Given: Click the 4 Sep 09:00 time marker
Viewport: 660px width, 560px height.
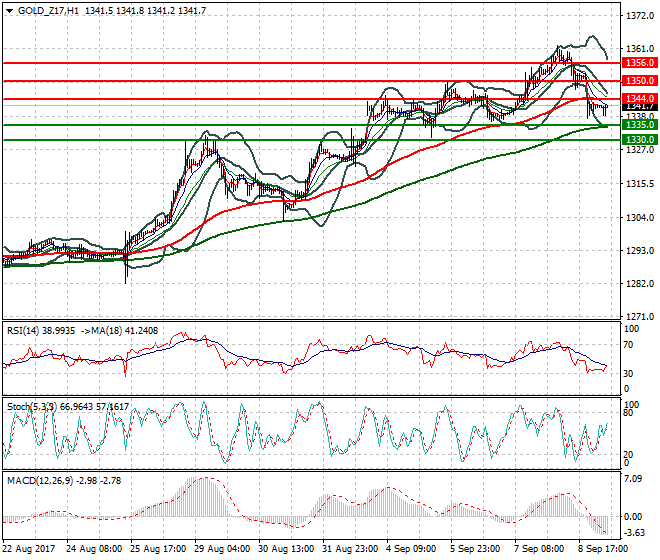Looking at the screenshot, I should click(412, 549).
